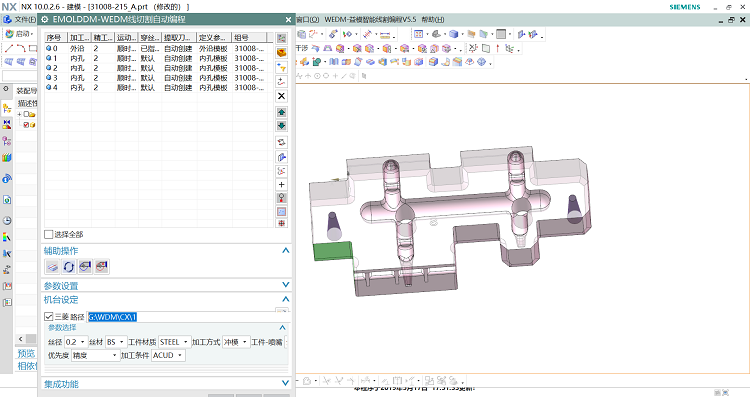Click the circular refresh arrows icon under 辅助操作
Image resolution: width=750 pixels, height=397 pixels.
click(69, 266)
